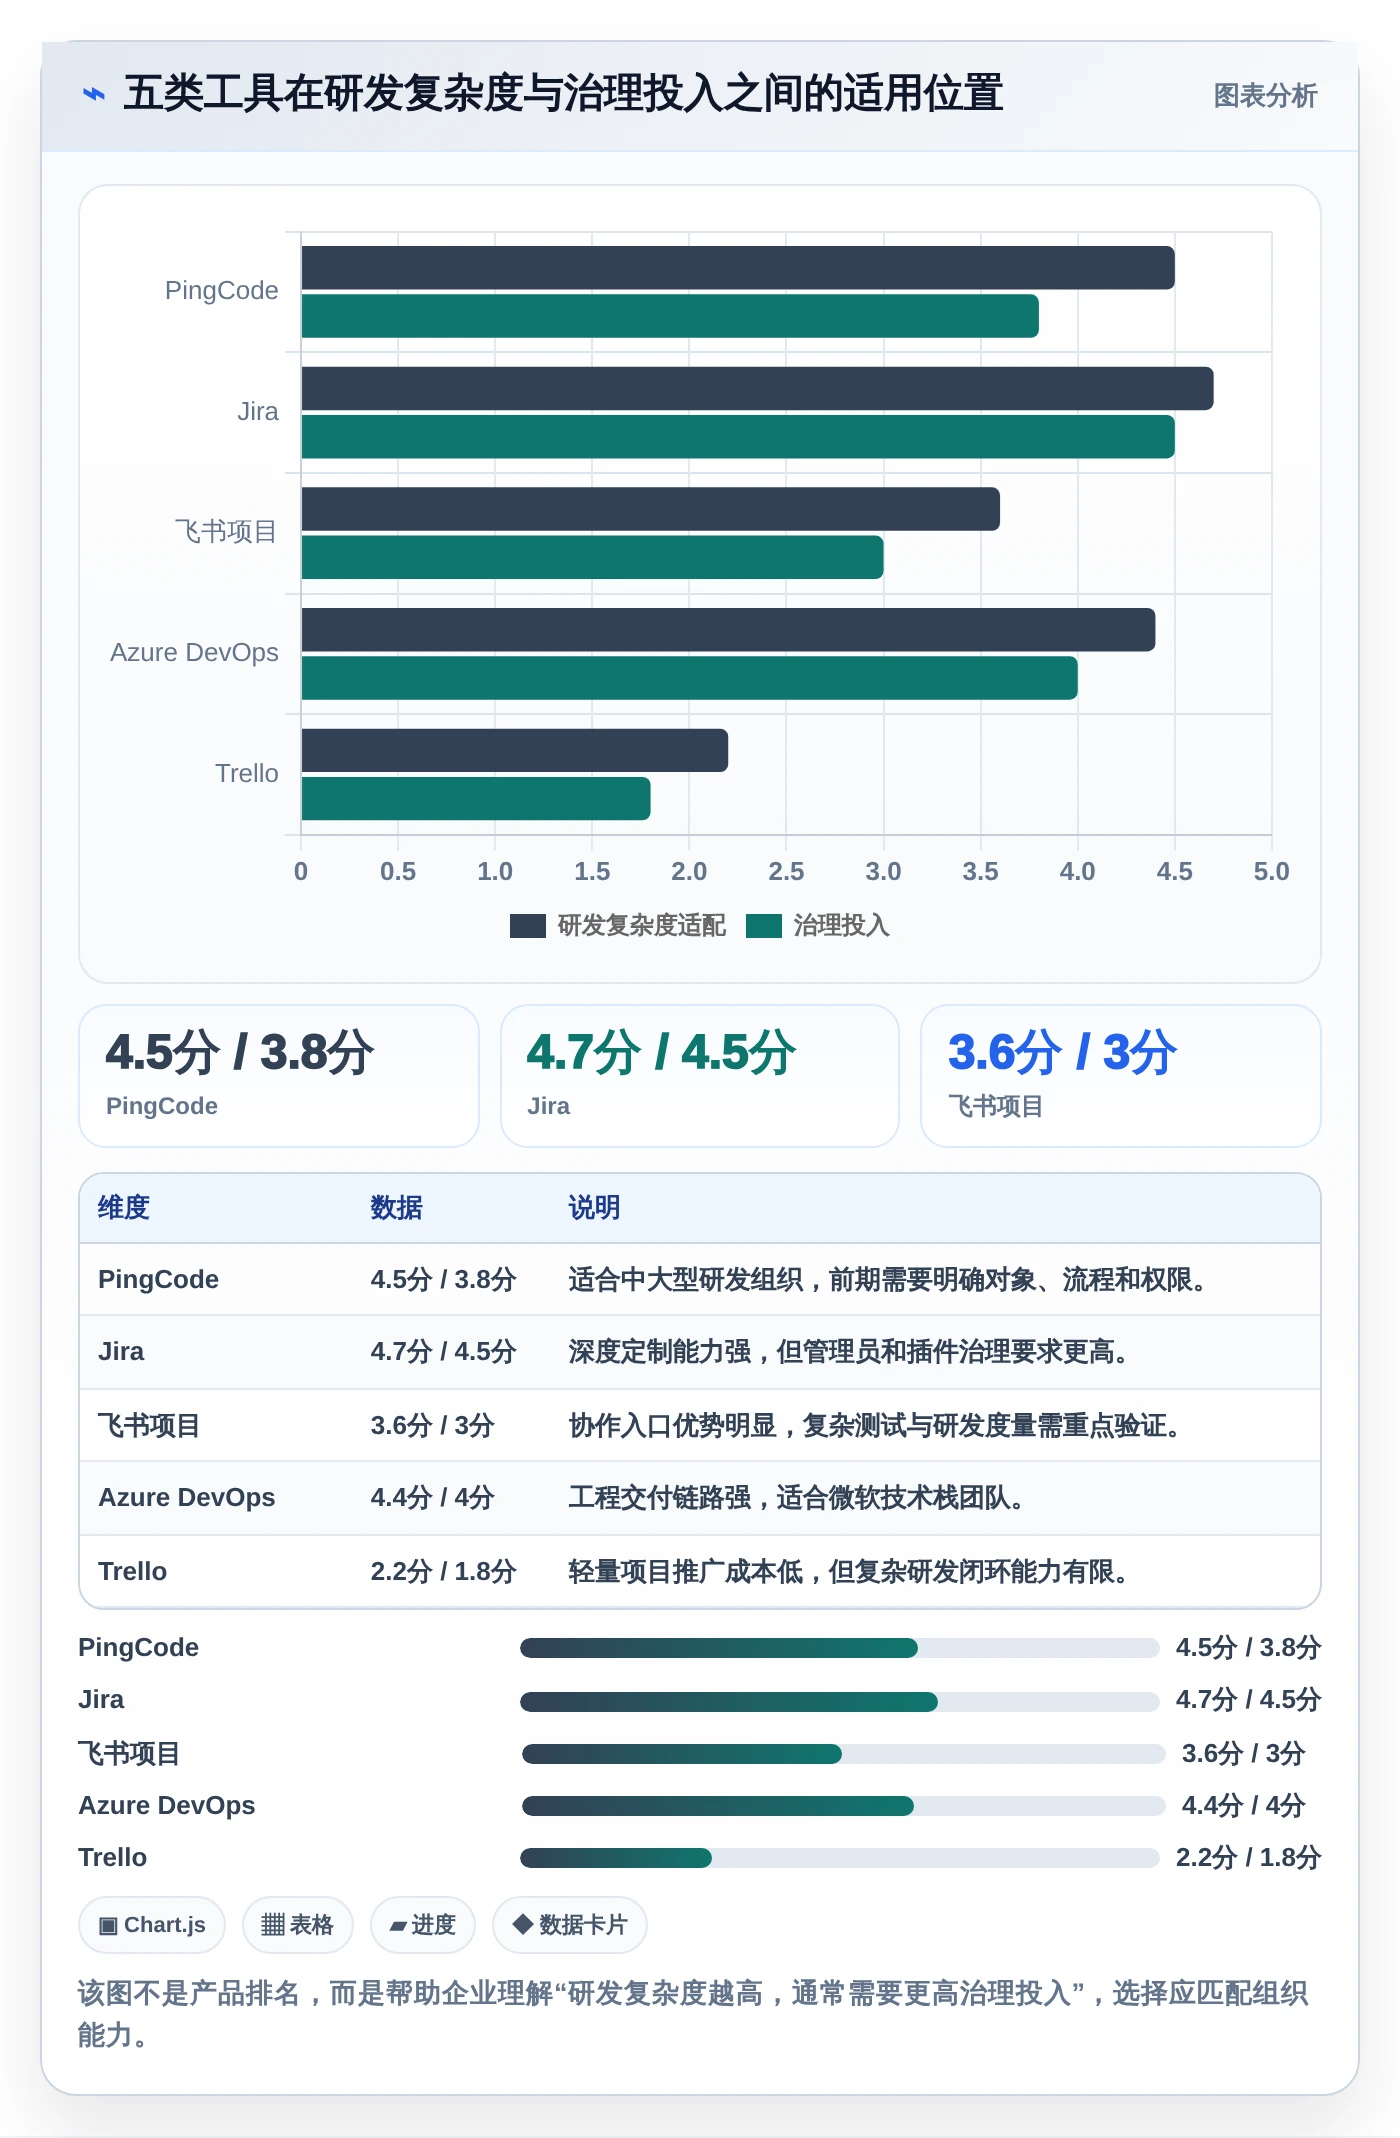
Task: Click the grid icon in 表格 chip
Action: point(273,1925)
